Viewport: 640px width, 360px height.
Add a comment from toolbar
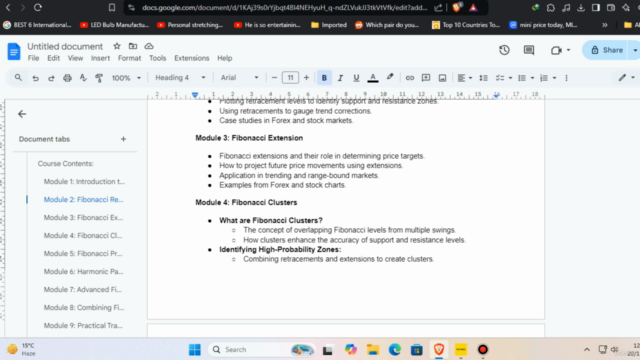click(426, 78)
